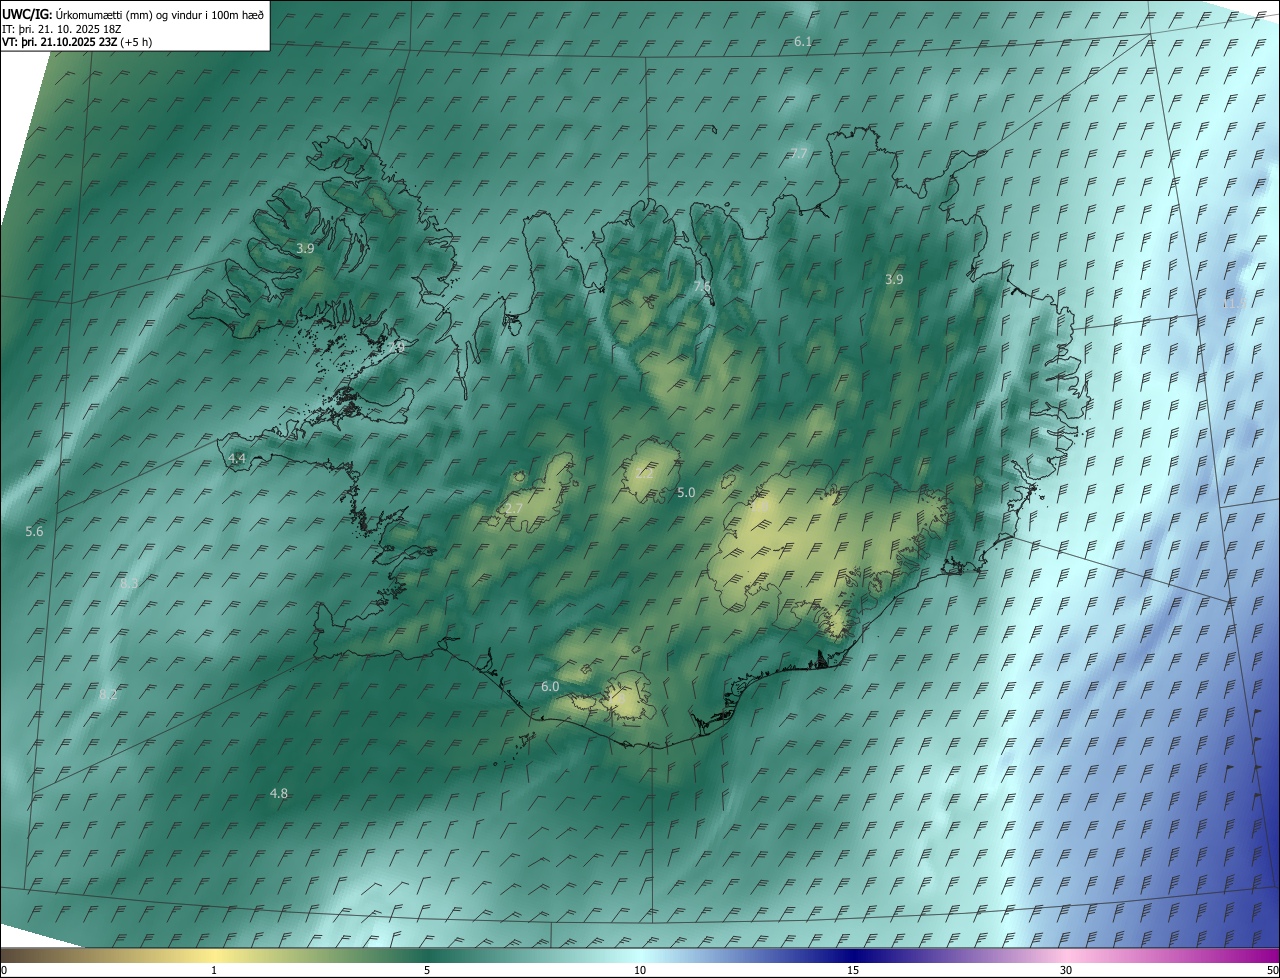
Task: Select the 8.2 value label on the map
Action: [108, 694]
